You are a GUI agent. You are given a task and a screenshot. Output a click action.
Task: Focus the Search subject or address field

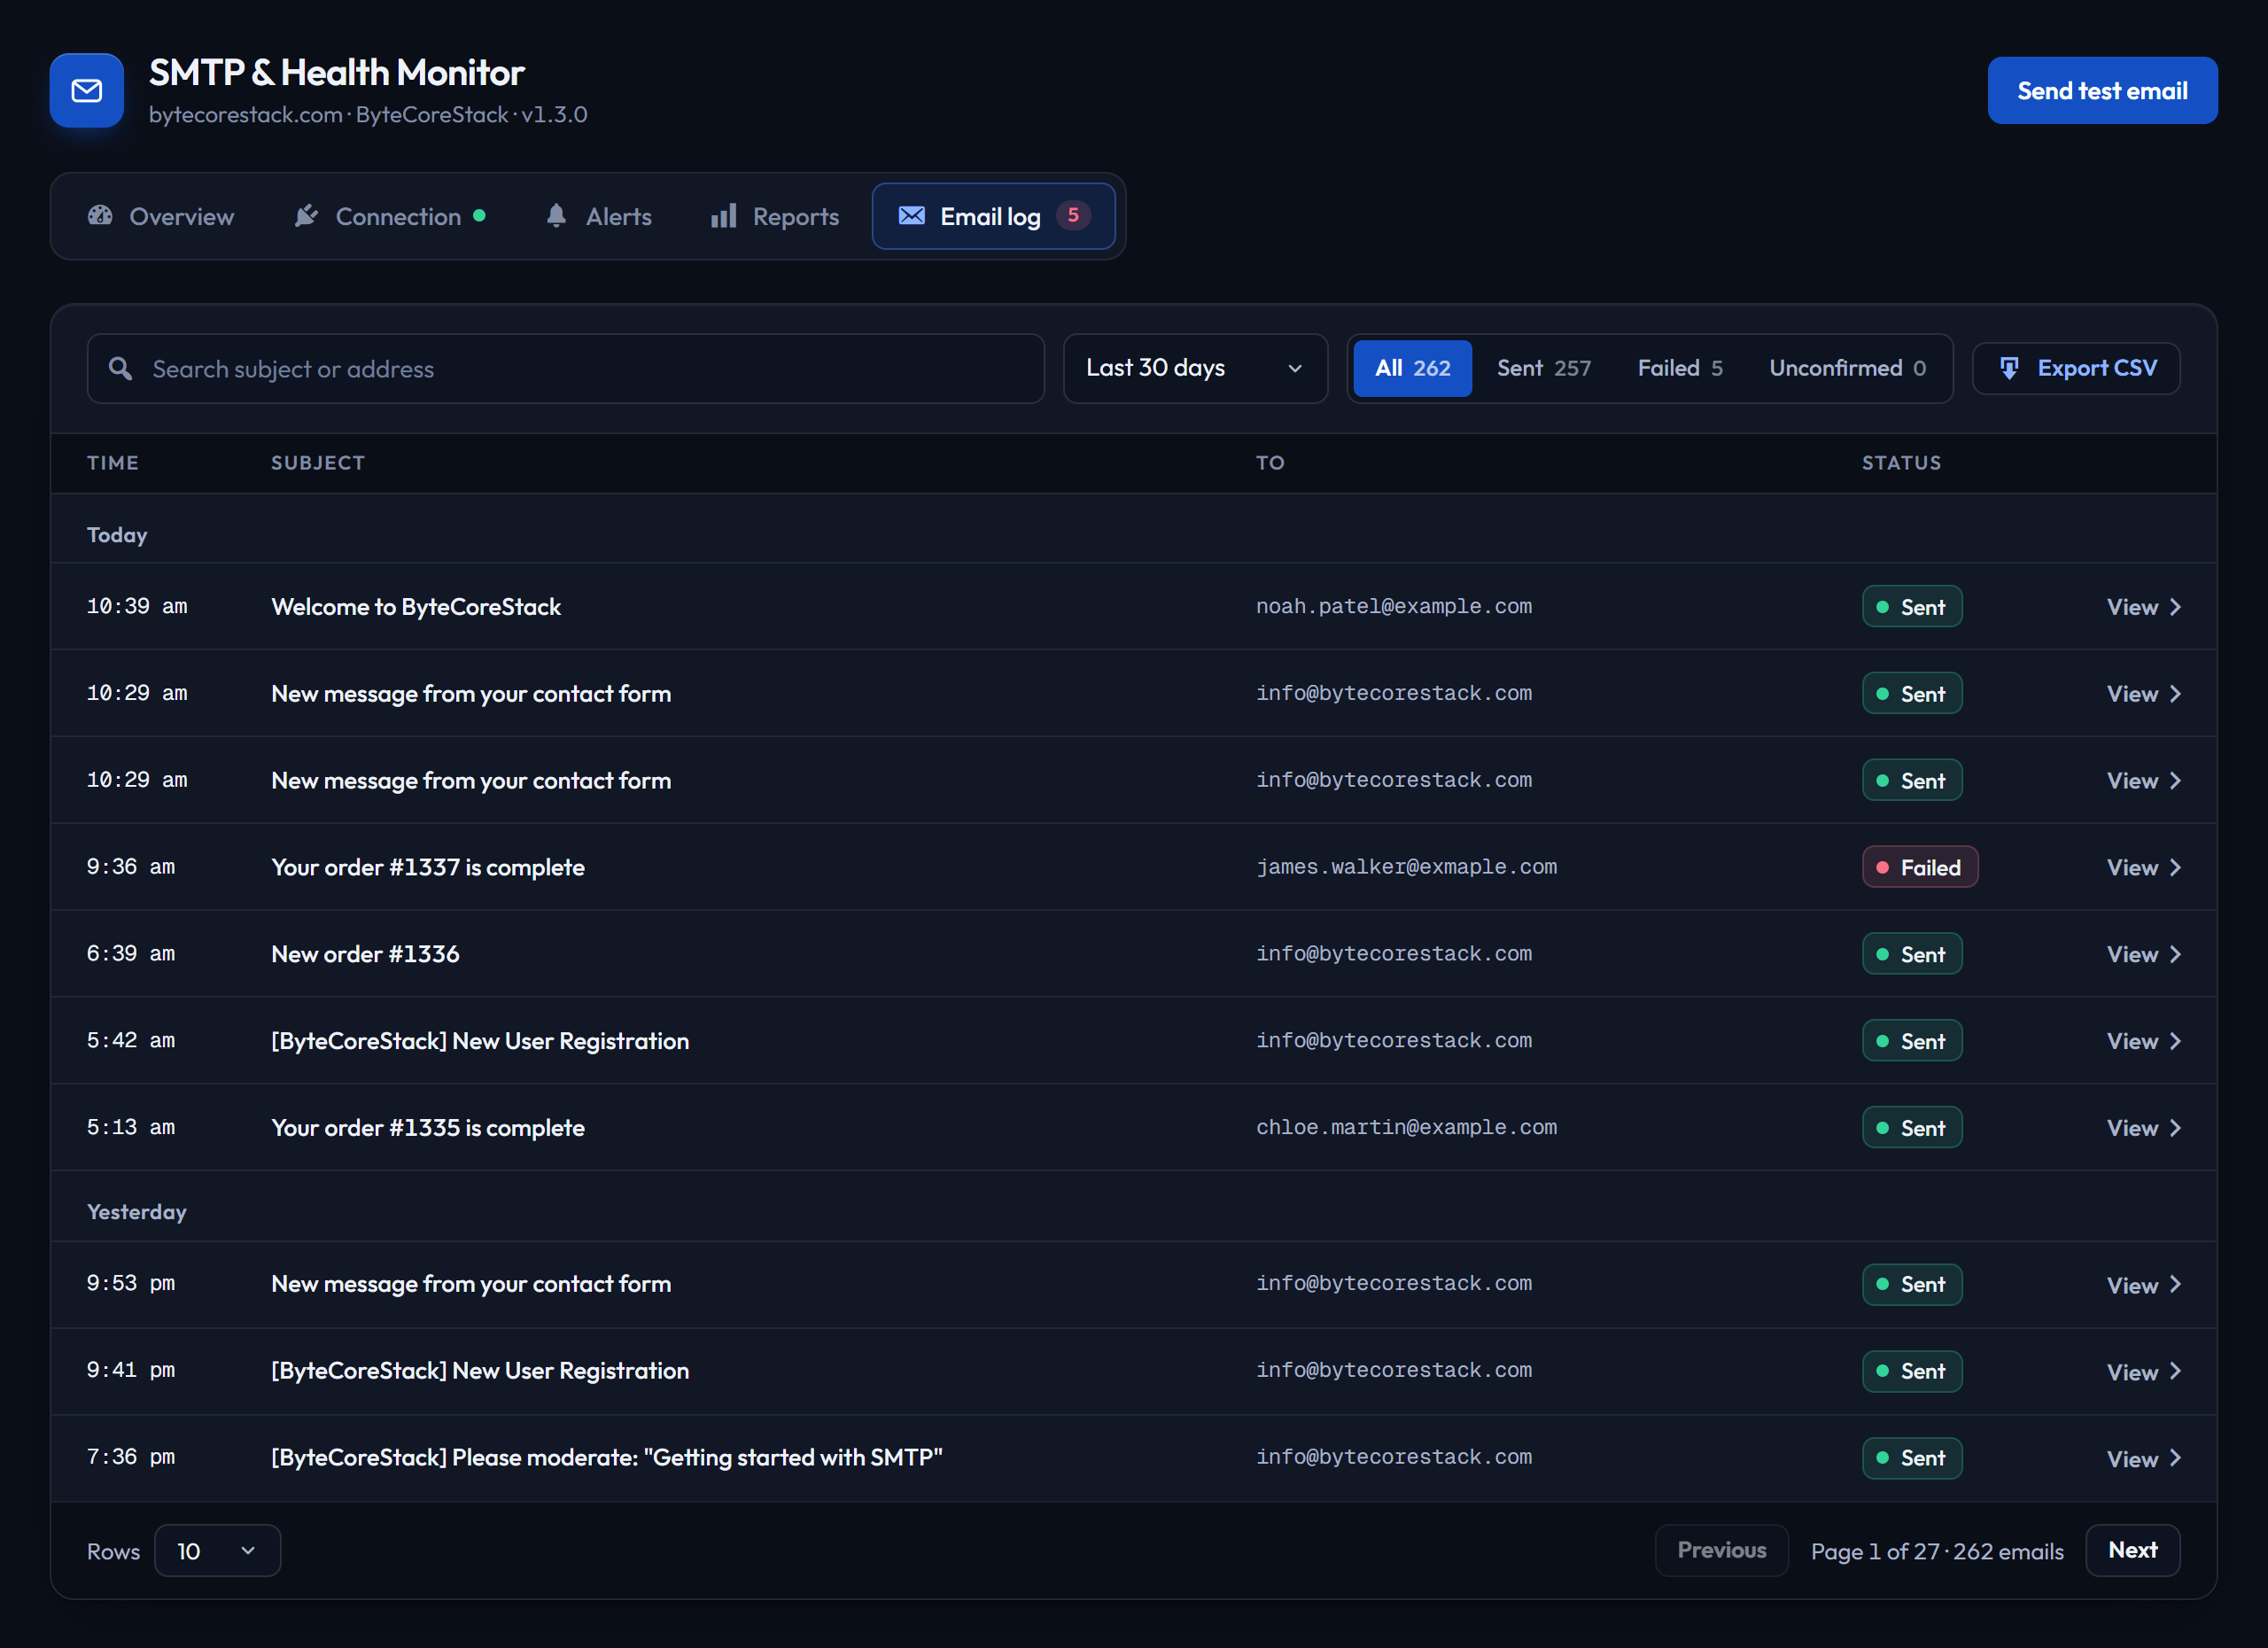click(566, 369)
